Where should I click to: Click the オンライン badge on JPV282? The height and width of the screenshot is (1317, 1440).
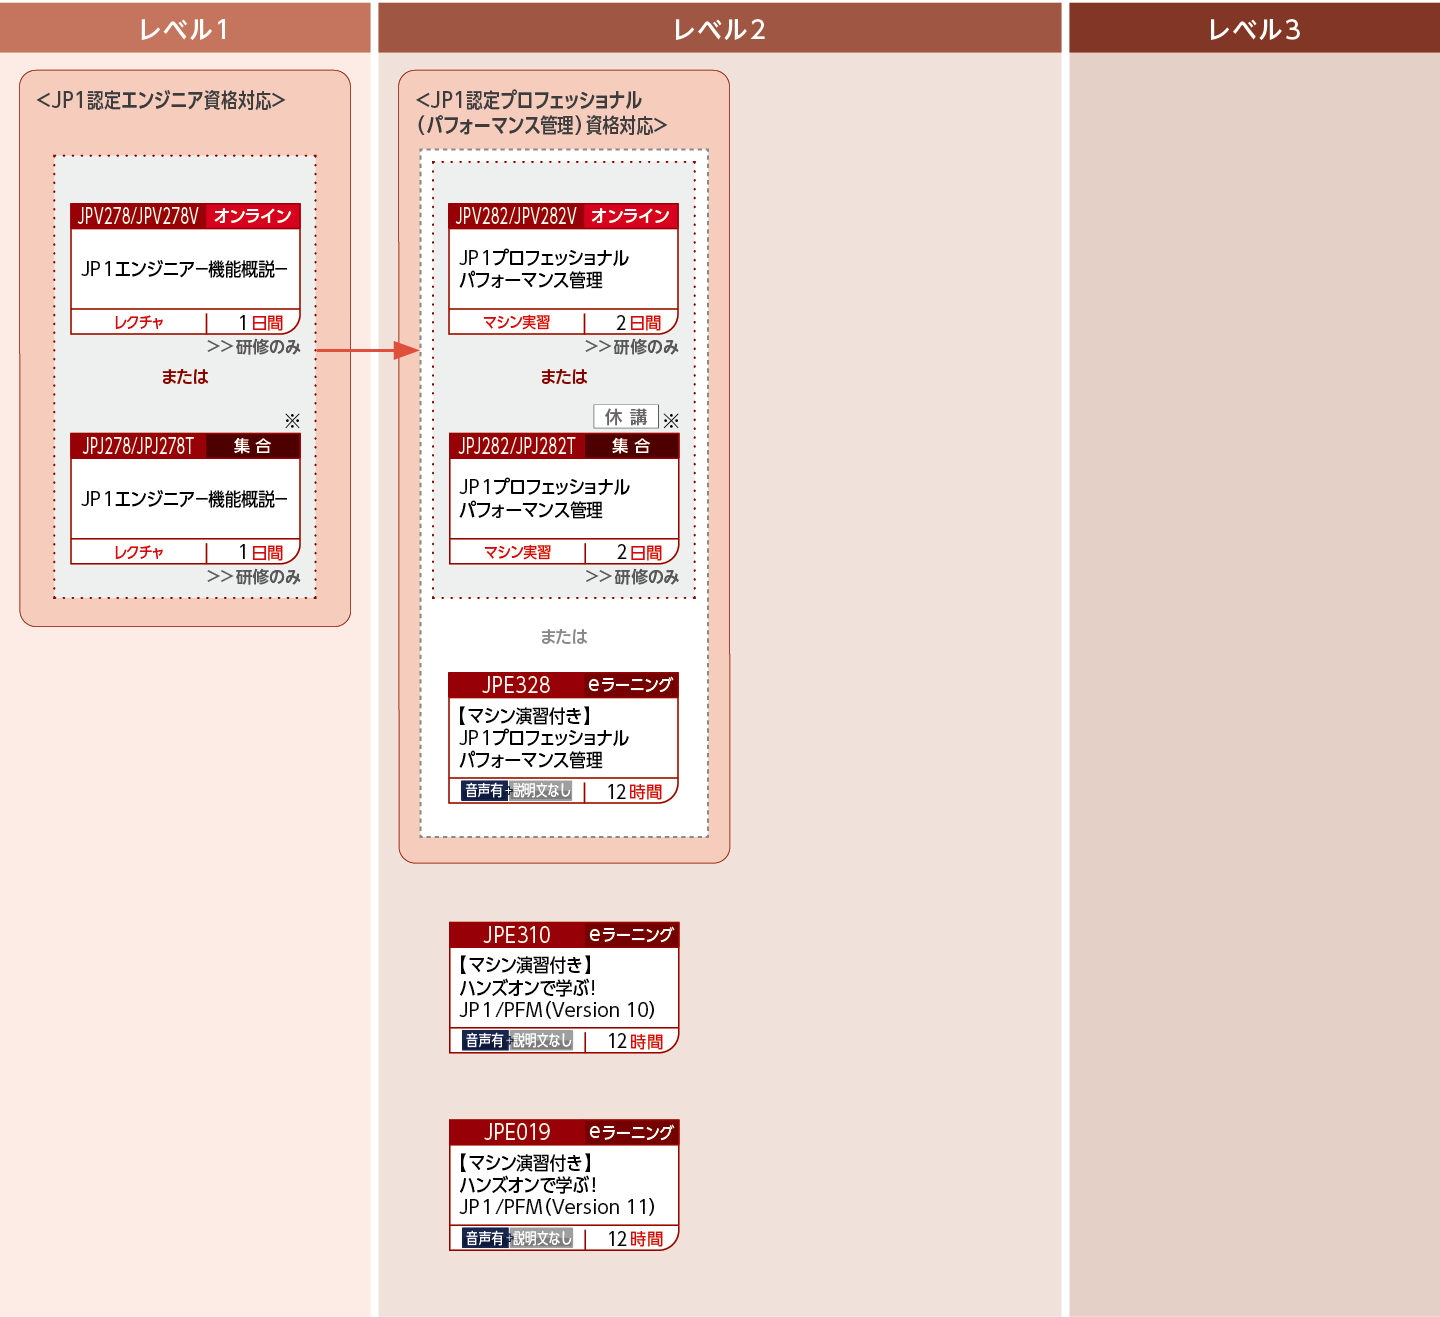tap(631, 216)
